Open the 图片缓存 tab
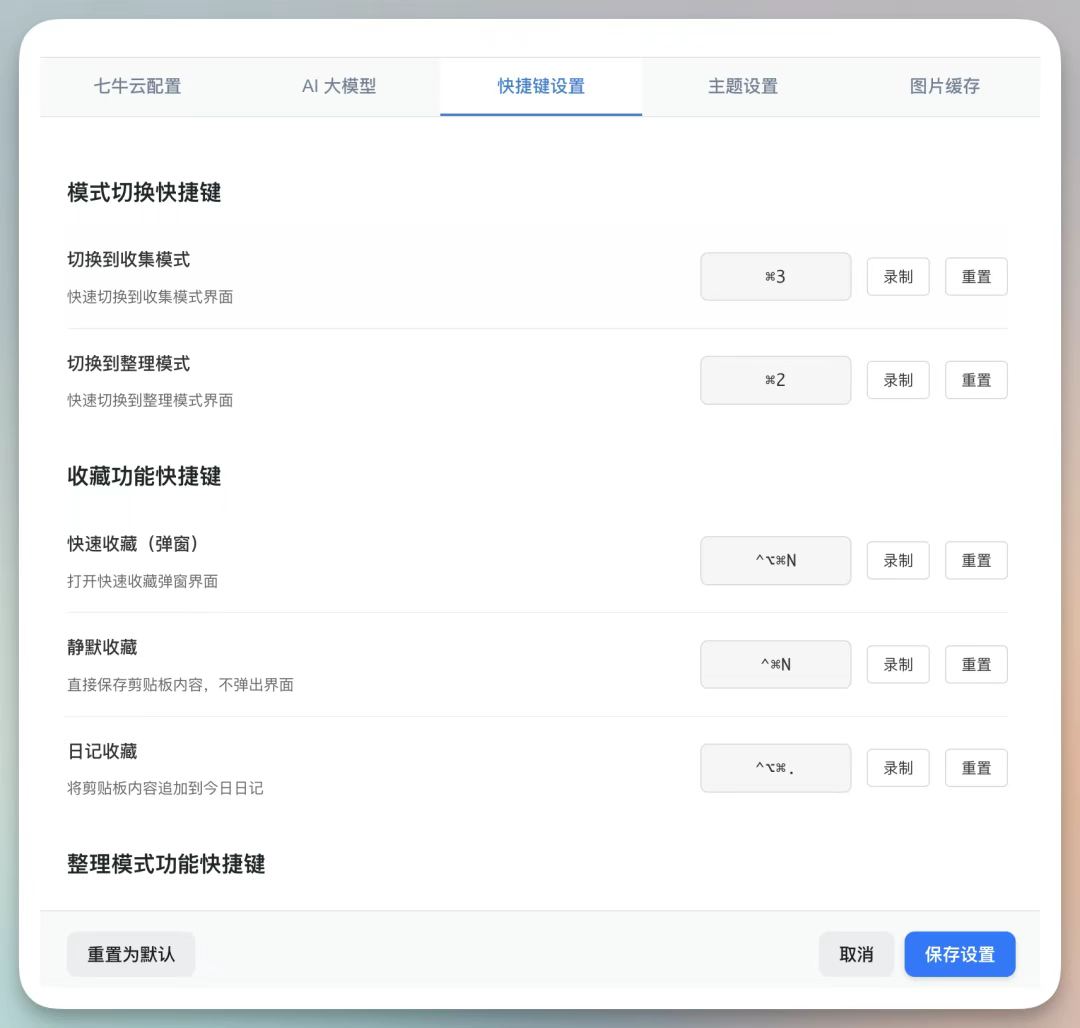The width and height of the screenshot is (1080, 1028). 944,86
